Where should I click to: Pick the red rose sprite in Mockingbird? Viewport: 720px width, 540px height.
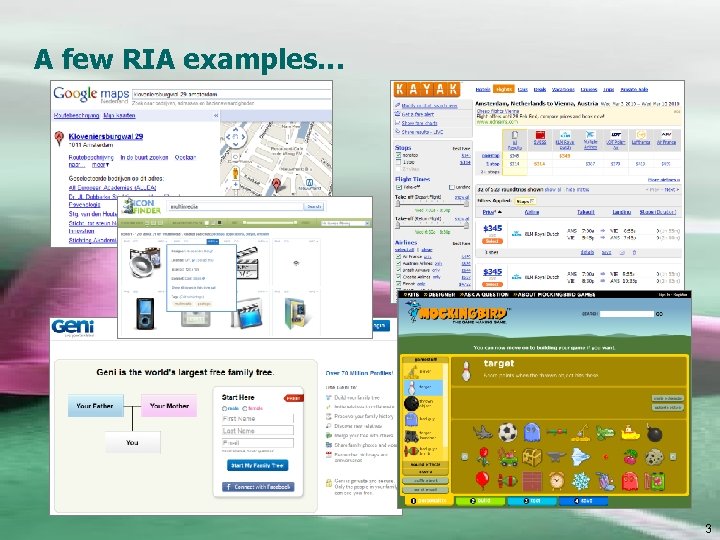coord(482,457)
